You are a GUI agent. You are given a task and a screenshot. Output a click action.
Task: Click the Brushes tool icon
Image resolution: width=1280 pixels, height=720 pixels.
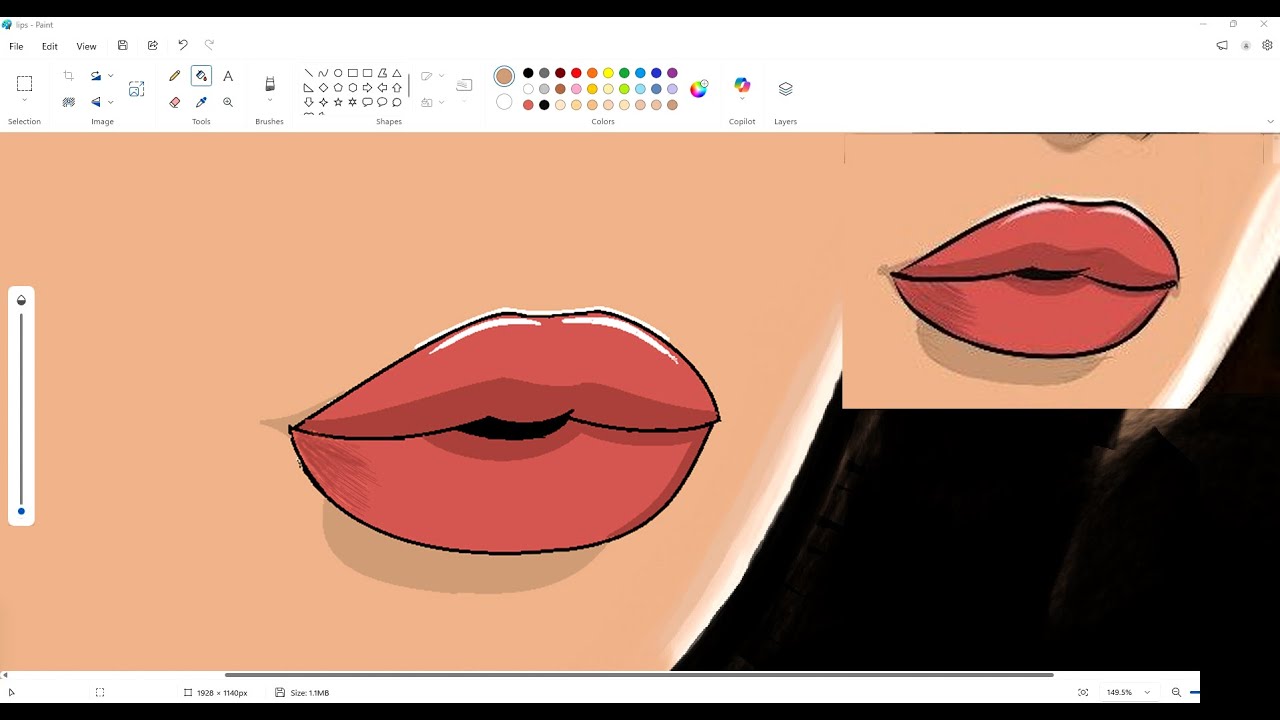click(269, 84)
